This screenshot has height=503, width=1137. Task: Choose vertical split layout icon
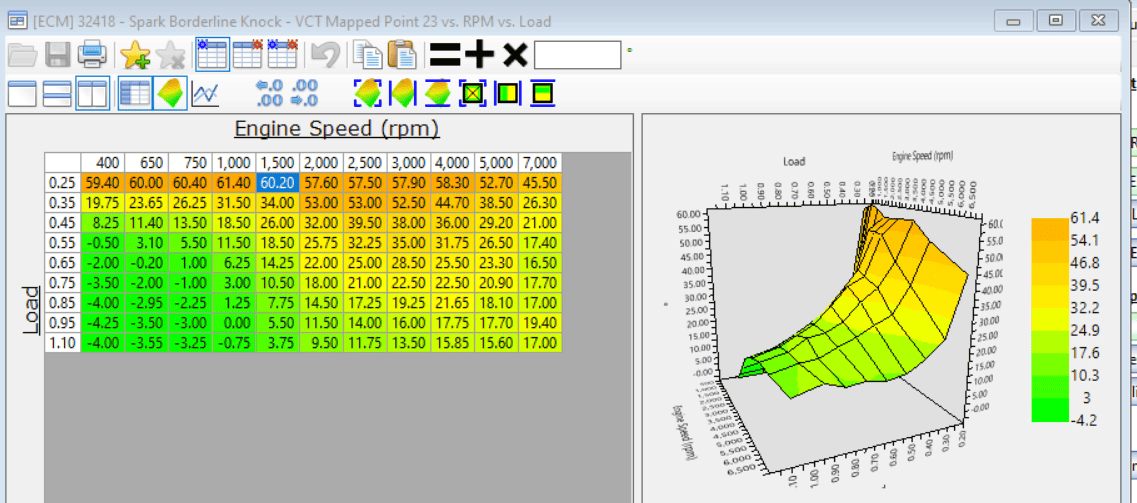[x=93, y=93]
